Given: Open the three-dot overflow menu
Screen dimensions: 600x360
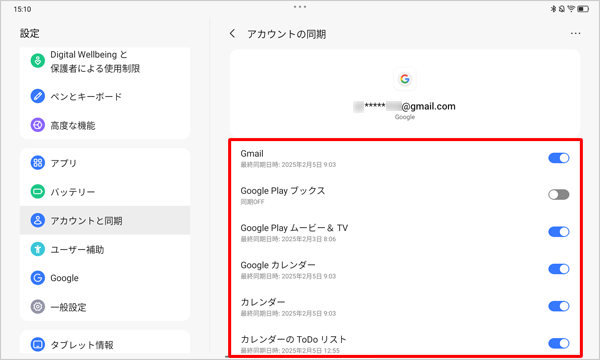Looking at the screenshot, I should click(575, 34).
